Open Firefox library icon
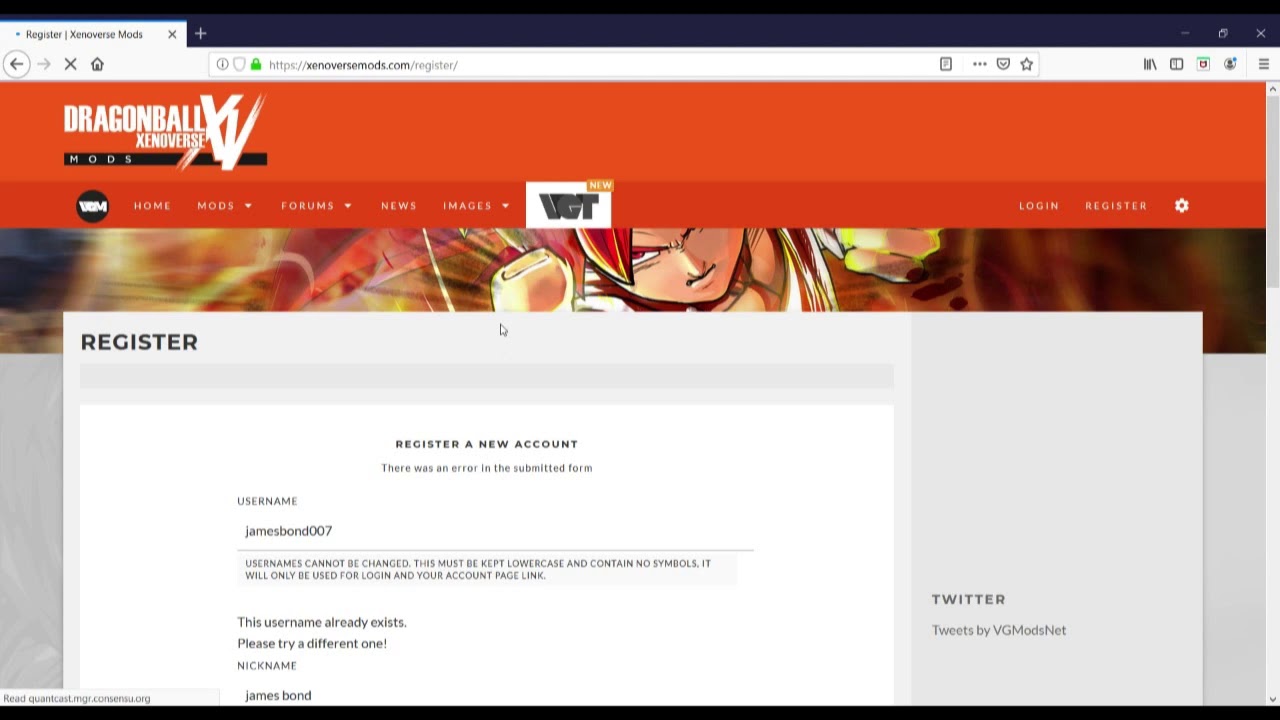This screenshot has width=1280, height=720. (1150, 64)
